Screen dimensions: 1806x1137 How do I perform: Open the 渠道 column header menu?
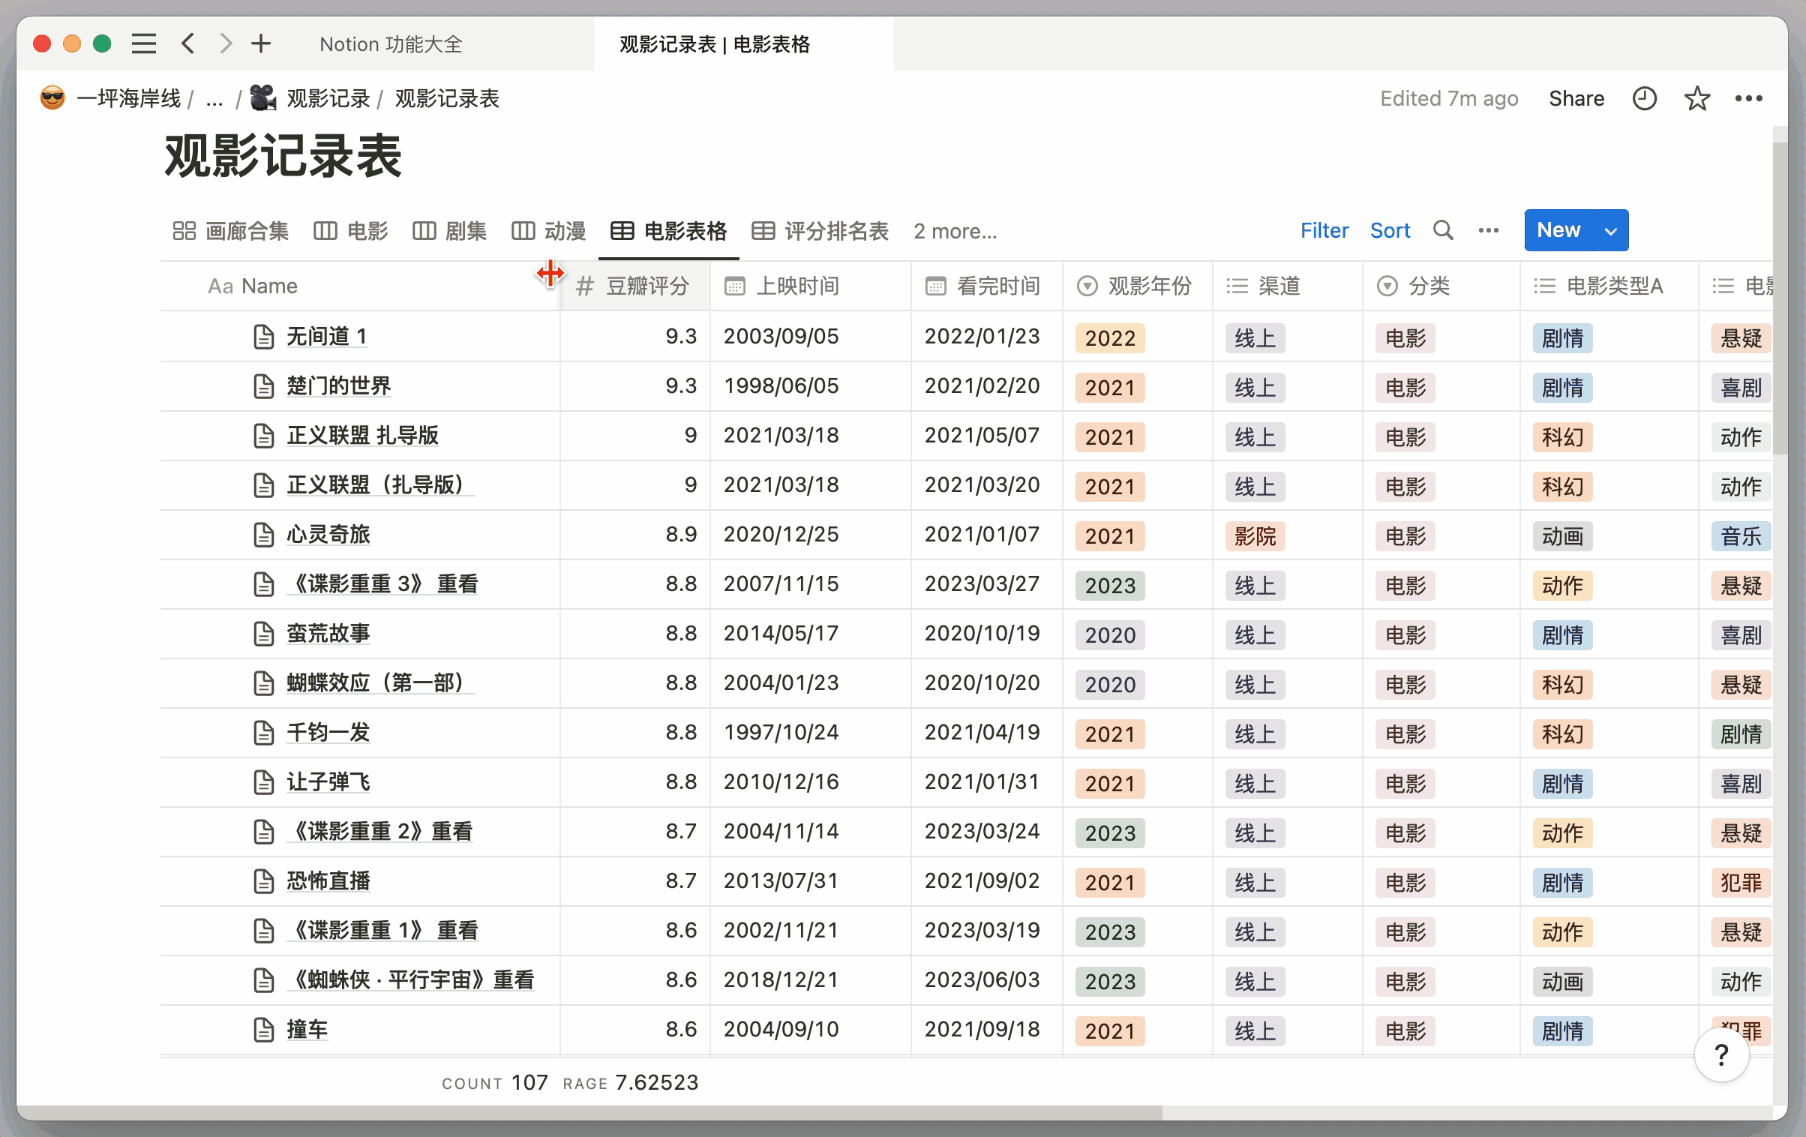[1288, 286]
